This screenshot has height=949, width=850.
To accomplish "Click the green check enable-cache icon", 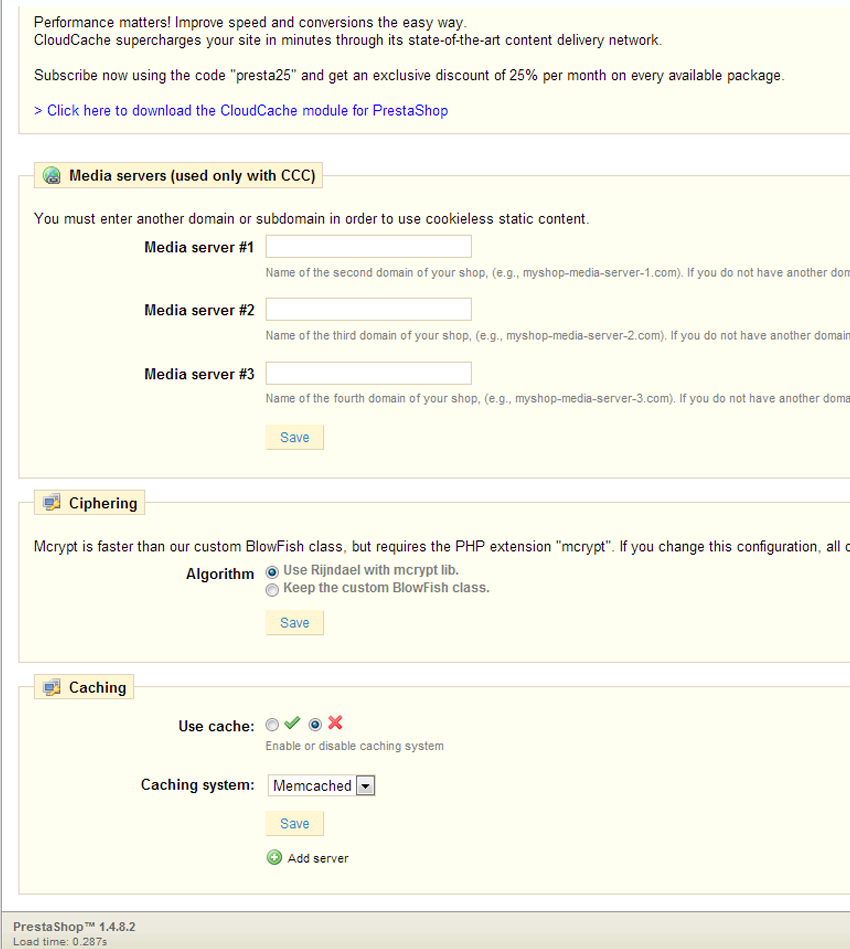I will 292,723.
